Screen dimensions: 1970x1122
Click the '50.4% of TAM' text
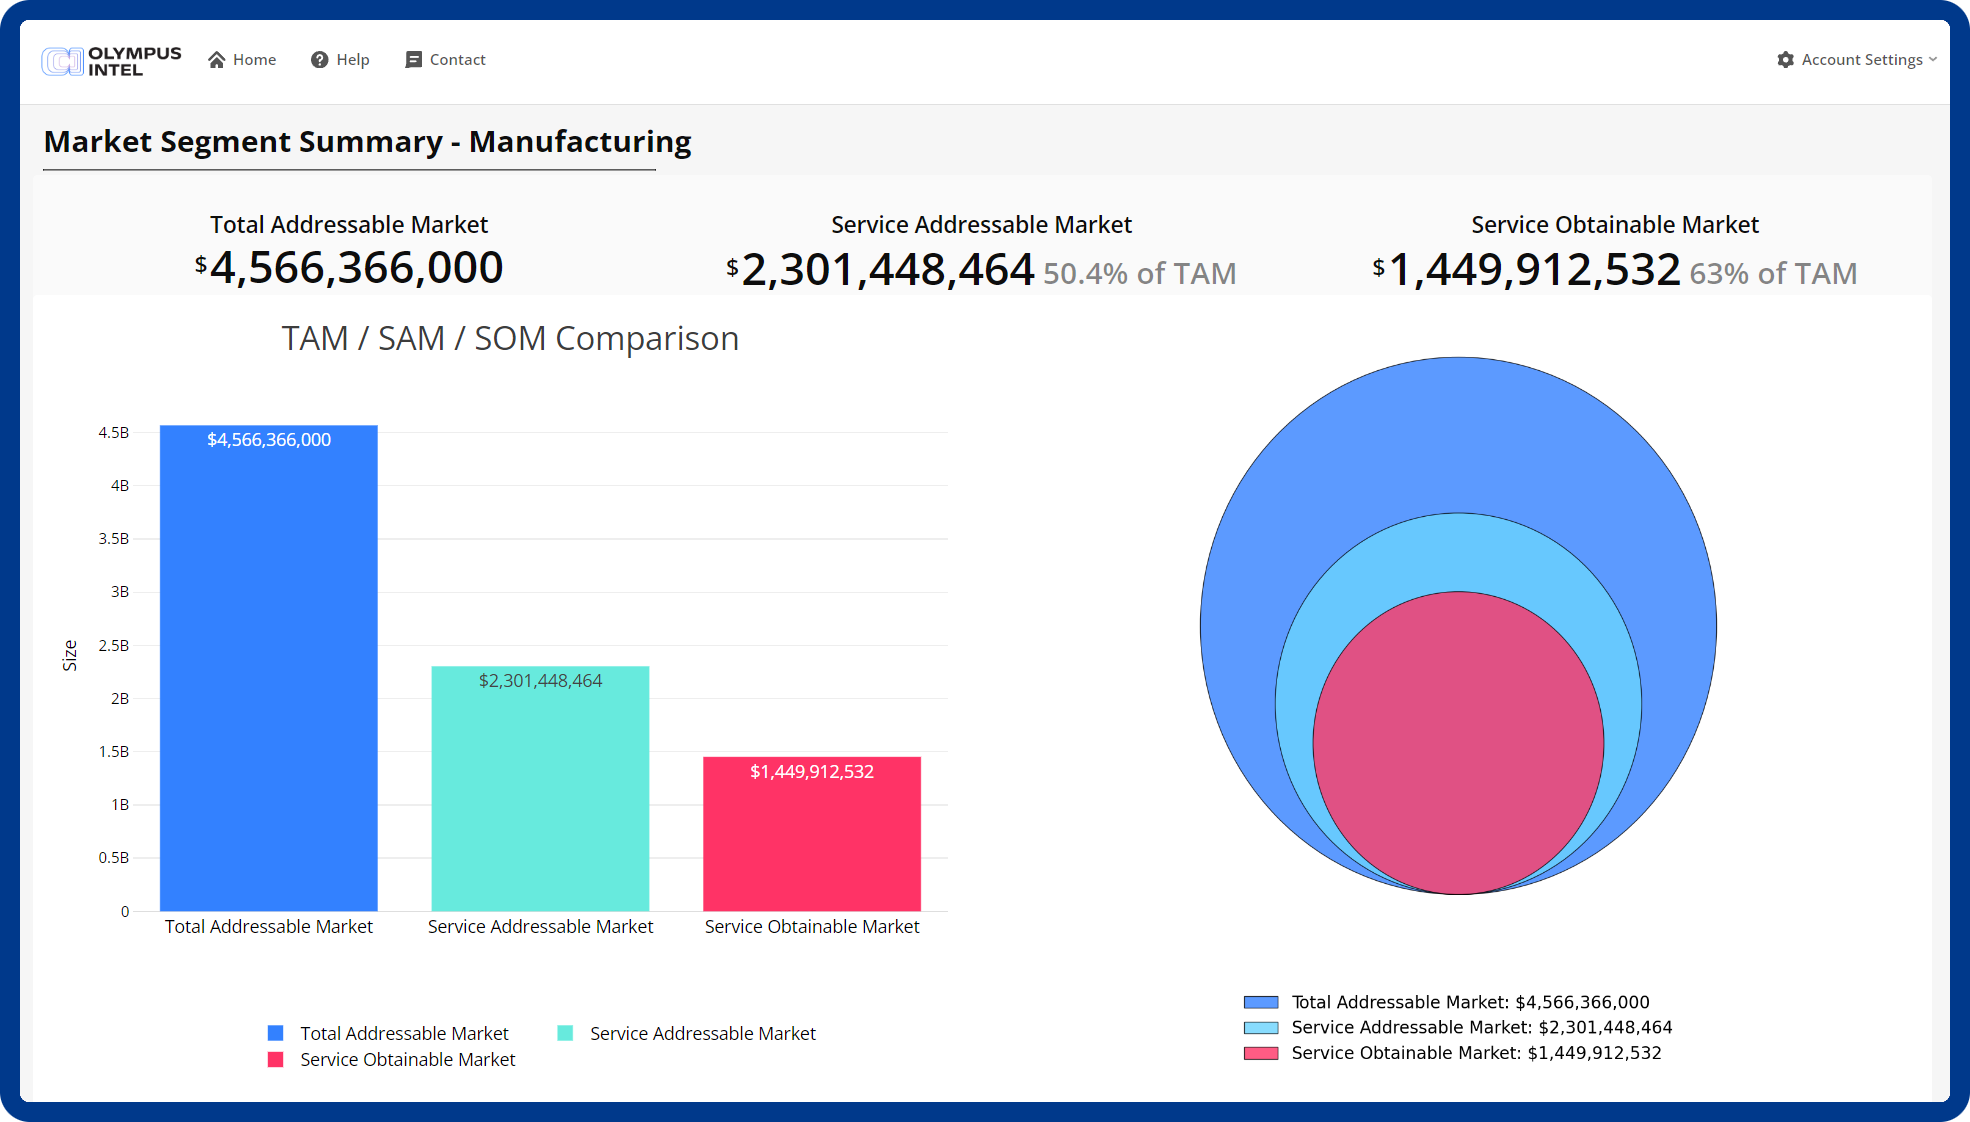(x=1140, y=273)
